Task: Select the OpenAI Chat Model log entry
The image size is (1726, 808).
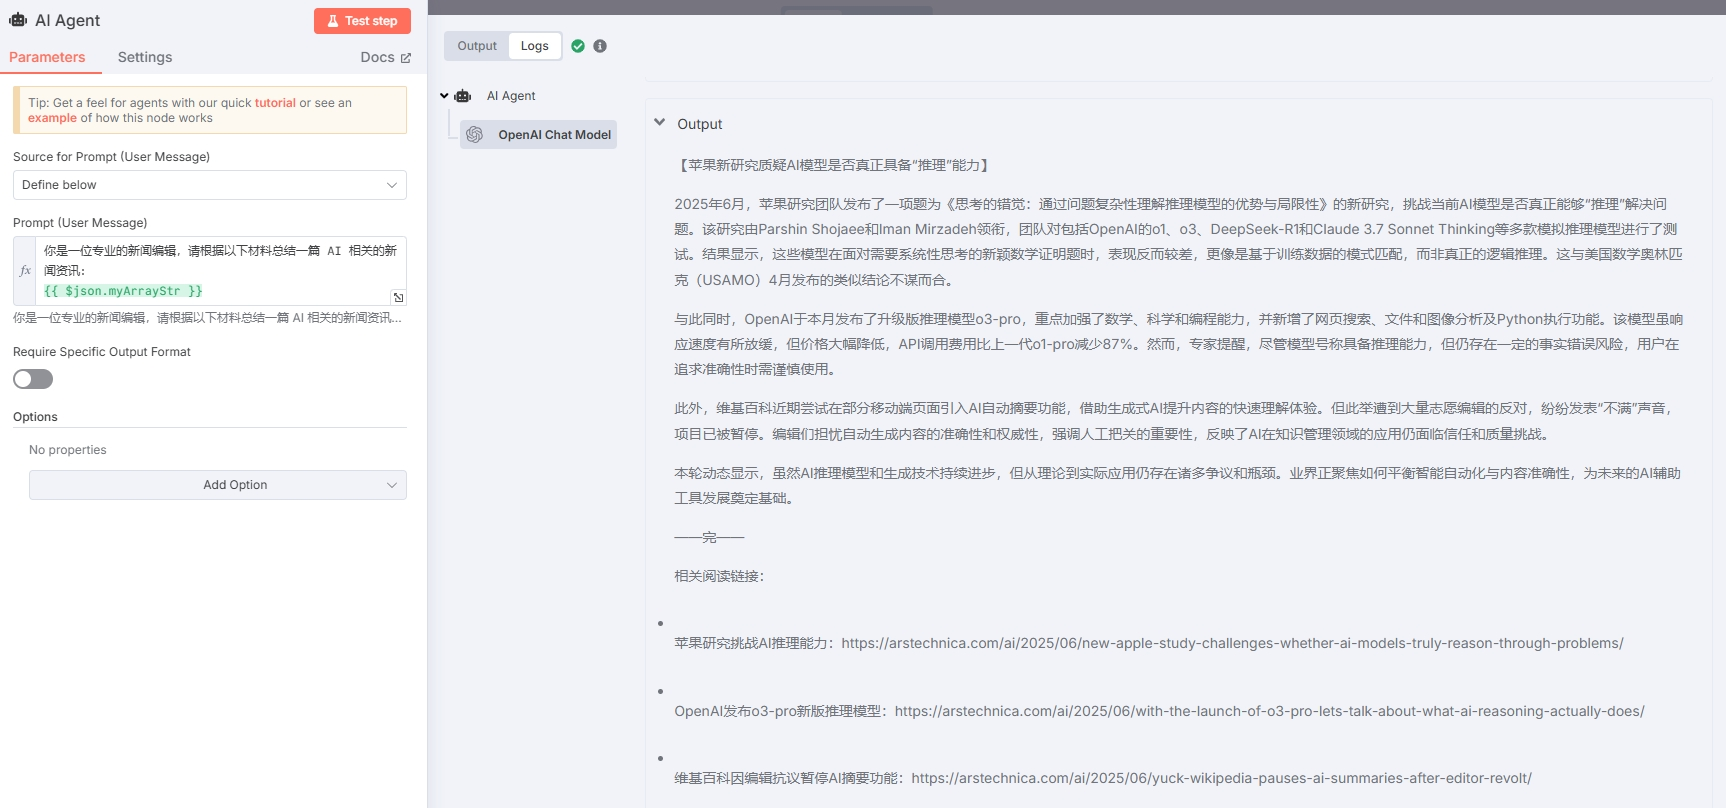Action: pos(539,135)
